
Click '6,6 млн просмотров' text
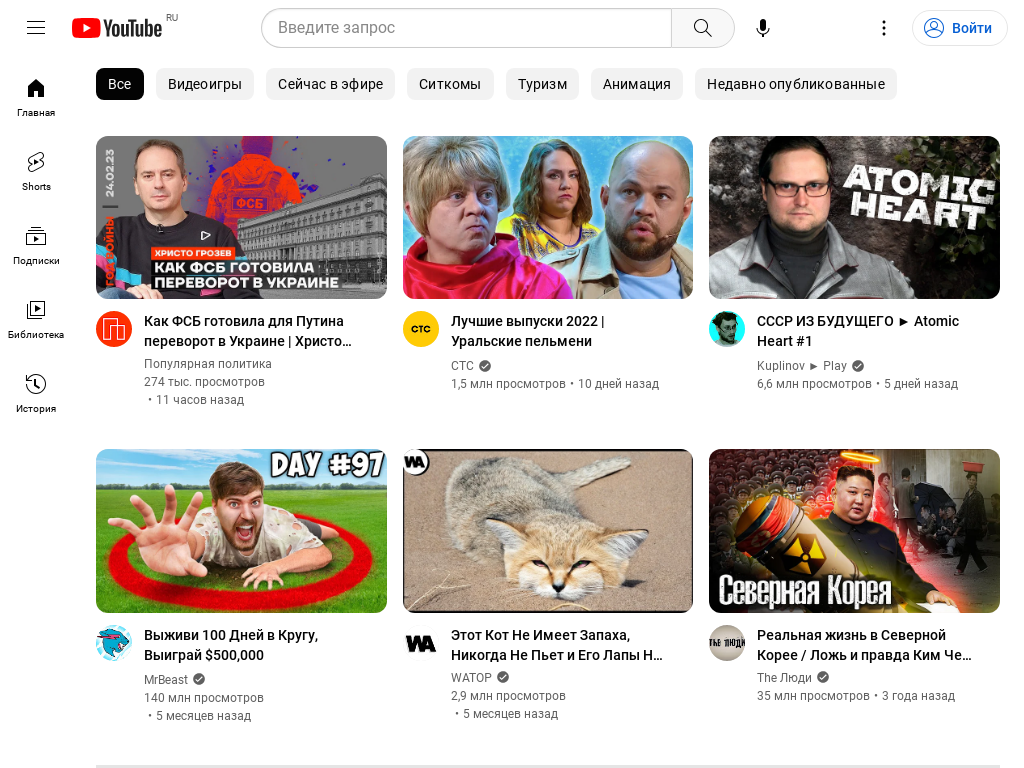tap(814, 384)
